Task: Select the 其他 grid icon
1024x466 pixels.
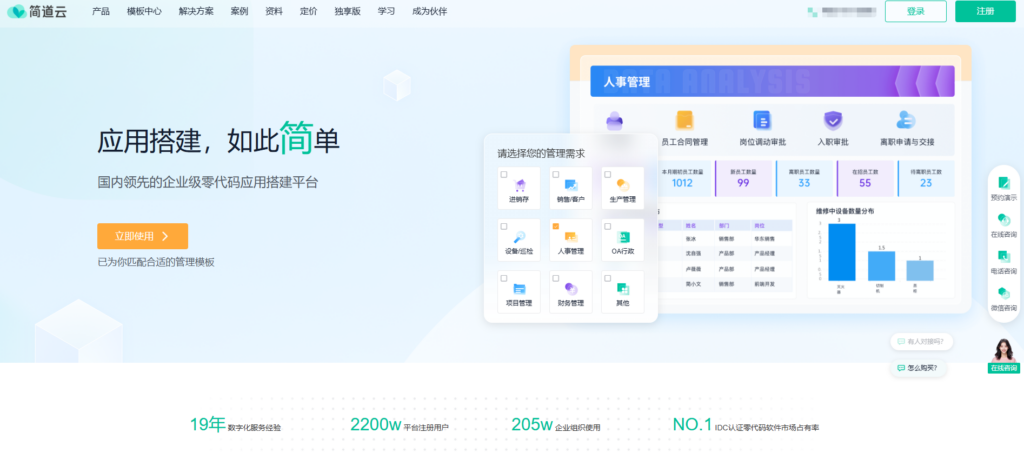Action: tap(624, 288)
